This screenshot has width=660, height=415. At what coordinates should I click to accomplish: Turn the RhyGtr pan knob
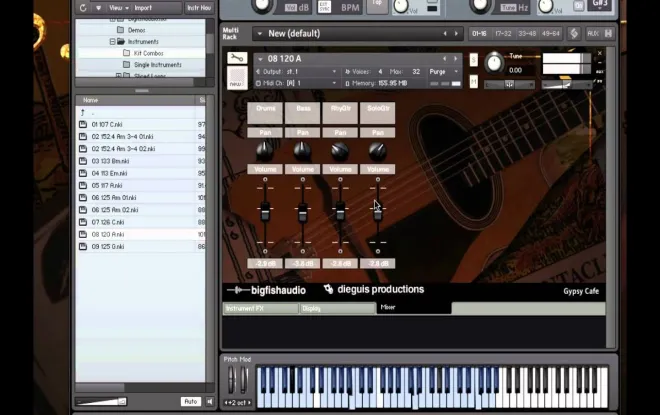pyautogui.click(x=340, y=151)
